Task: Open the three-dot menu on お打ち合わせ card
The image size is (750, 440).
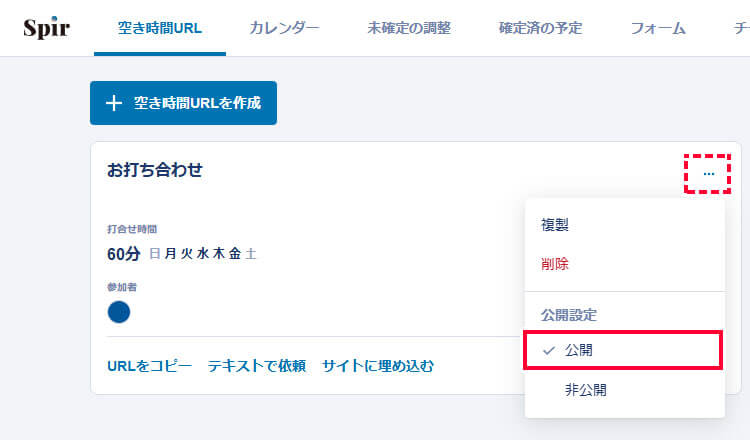Action: [x=708, y=174]
